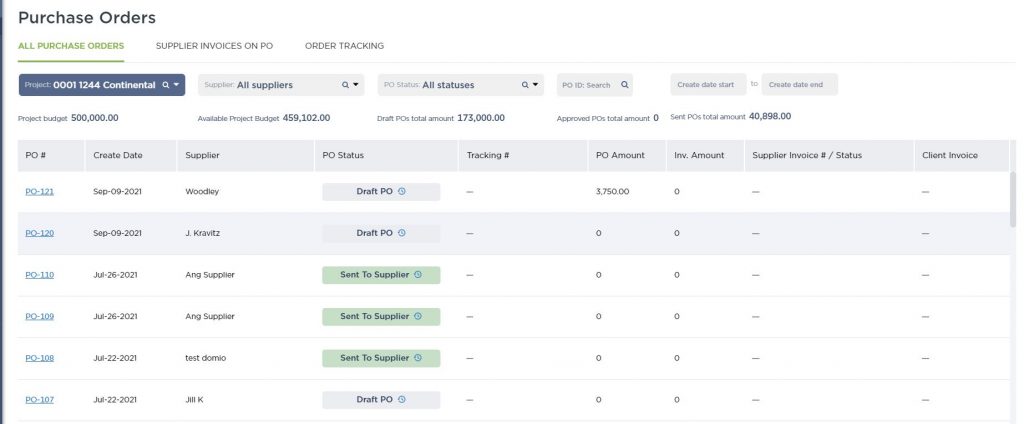The width and height of the screenshot is (1024, 424).
Task: Click the PO-107 link
Action: coord(39,400)
